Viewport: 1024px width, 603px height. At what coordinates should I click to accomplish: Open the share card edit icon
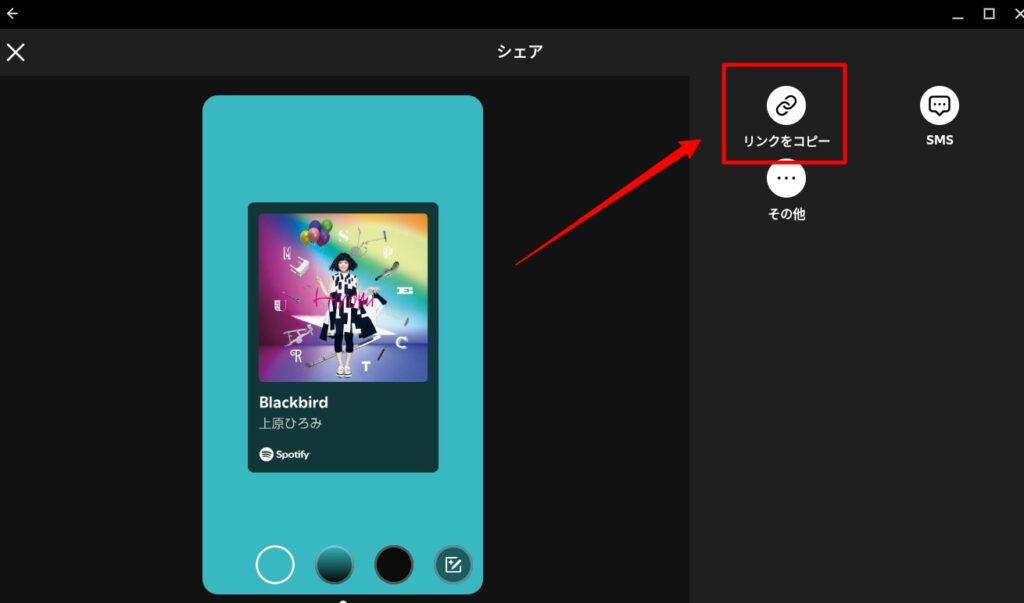pos(453,564)
